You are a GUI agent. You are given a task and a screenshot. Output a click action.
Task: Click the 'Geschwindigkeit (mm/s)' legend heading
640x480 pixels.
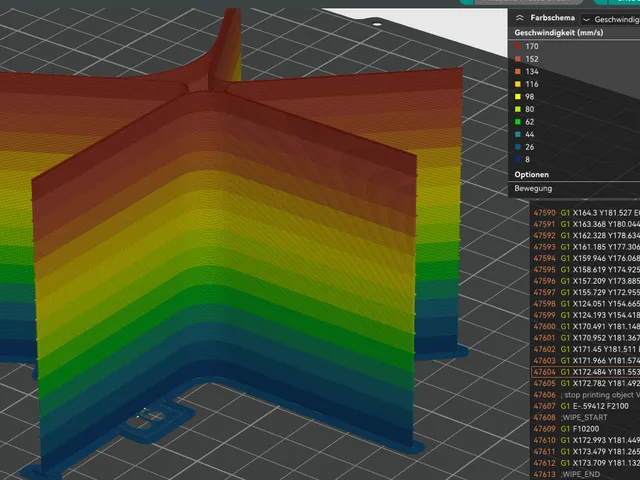558,33
